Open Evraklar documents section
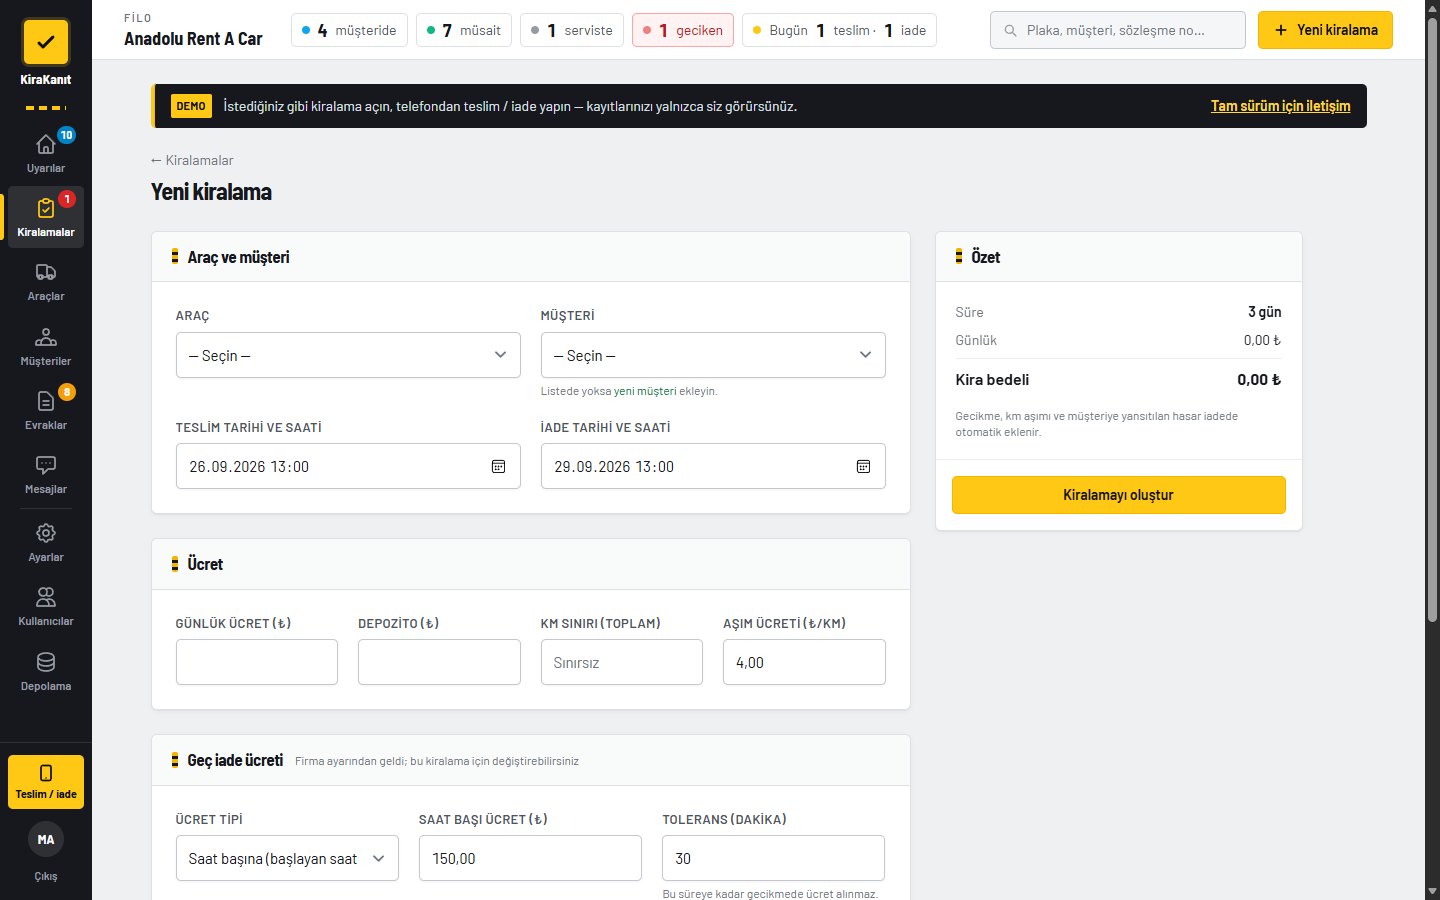 46,410
